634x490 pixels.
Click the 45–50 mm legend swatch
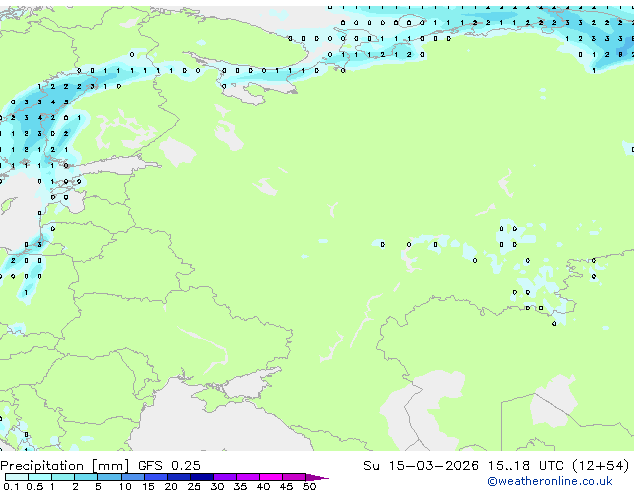294,477
